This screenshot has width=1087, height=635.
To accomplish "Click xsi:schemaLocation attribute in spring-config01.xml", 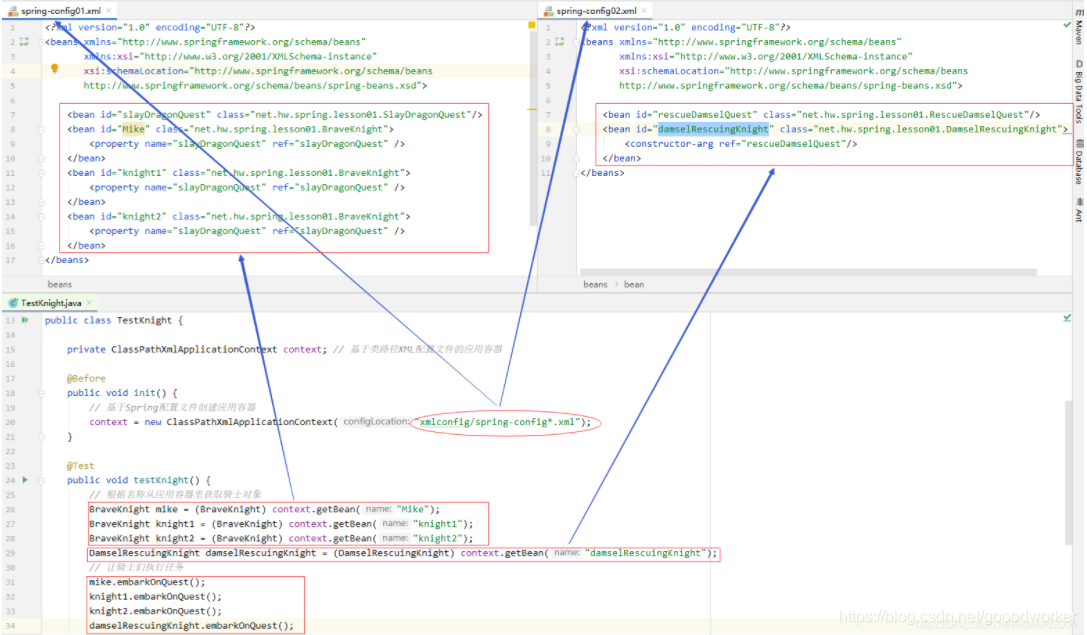I will [x=134, y=71].
